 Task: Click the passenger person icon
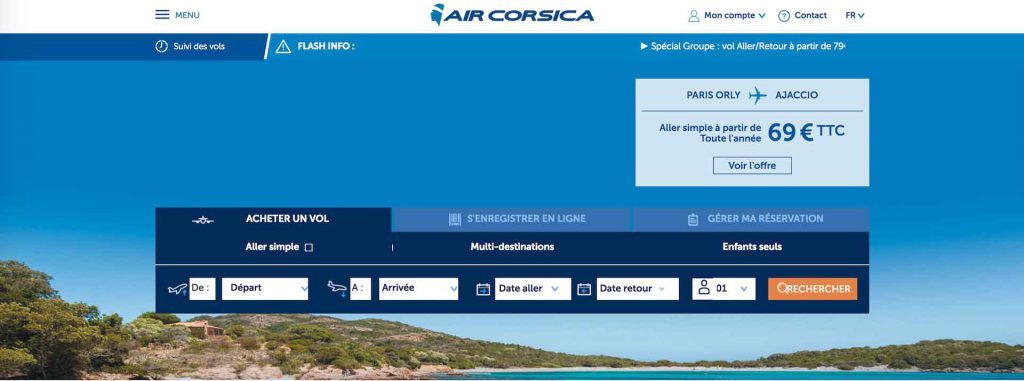pyautogui.click(x=703, y=287)
